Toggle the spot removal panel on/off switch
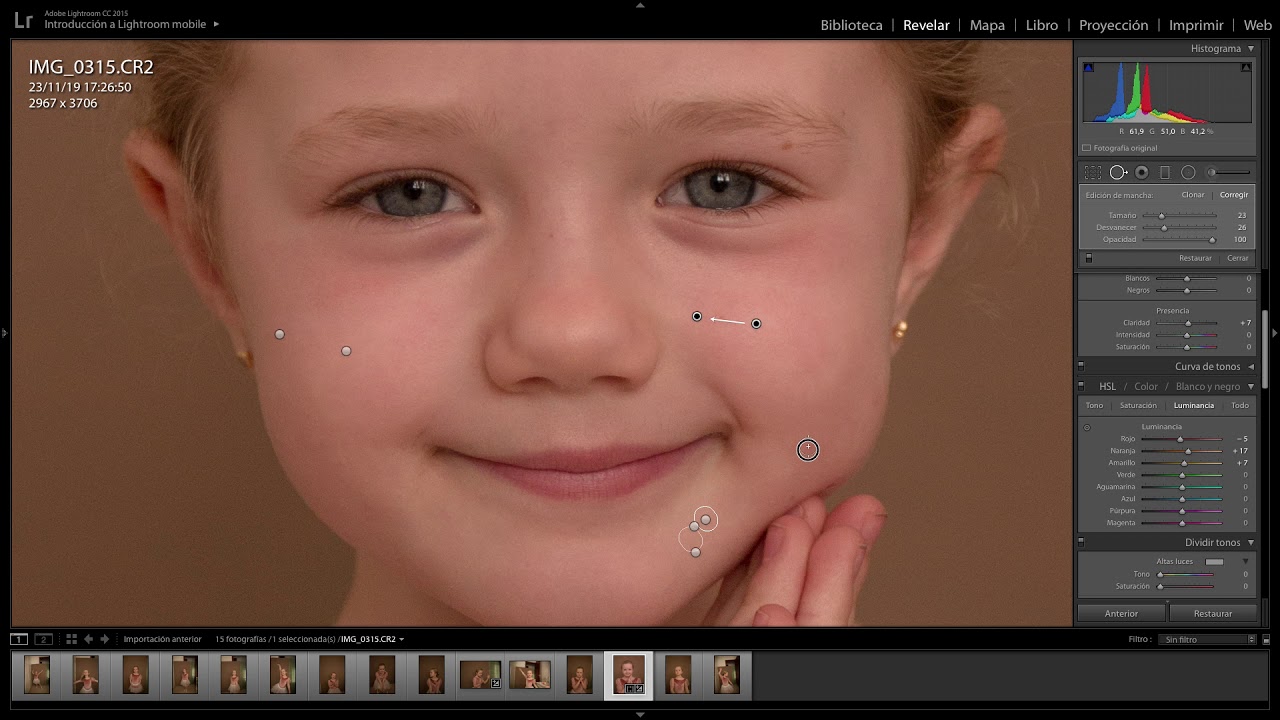Screen dimensions: 1280x720 coord(1089,258)
